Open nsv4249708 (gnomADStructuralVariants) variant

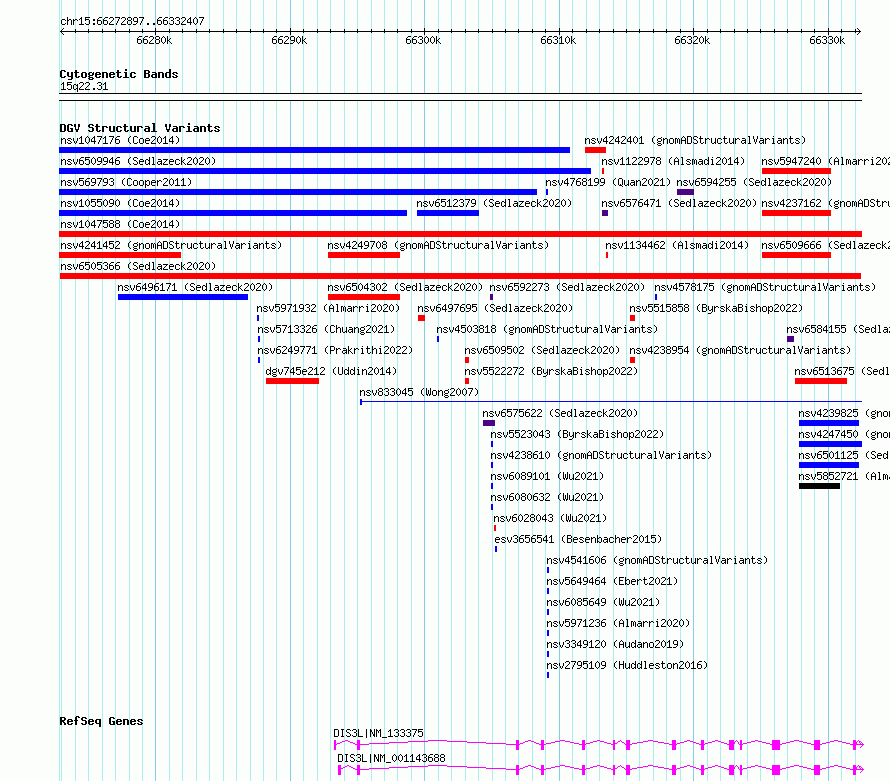438,245
